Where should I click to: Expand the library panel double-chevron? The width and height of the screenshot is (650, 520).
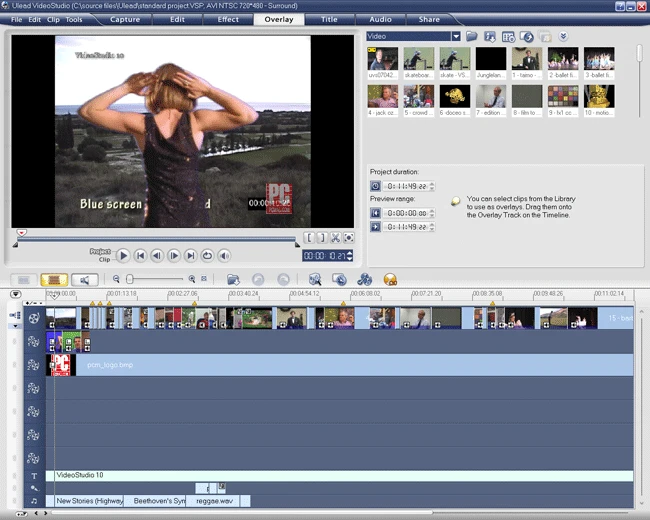click(563, 37)
